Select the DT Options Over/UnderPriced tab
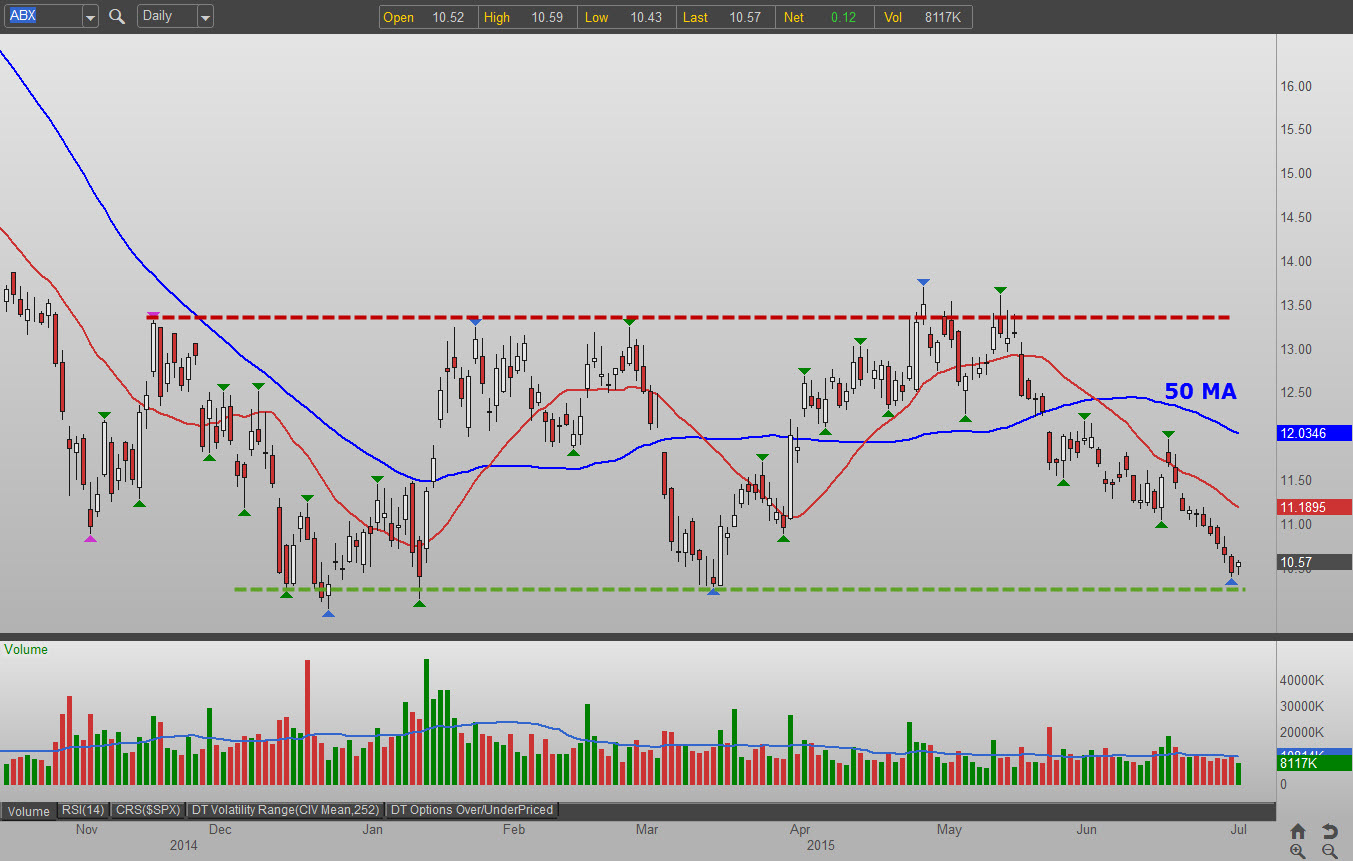 [x=471, y=810]
